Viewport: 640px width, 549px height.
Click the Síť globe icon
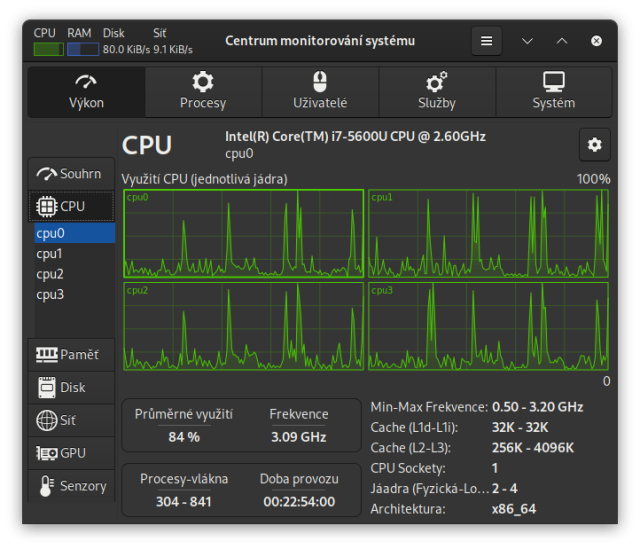pos(47,420)
